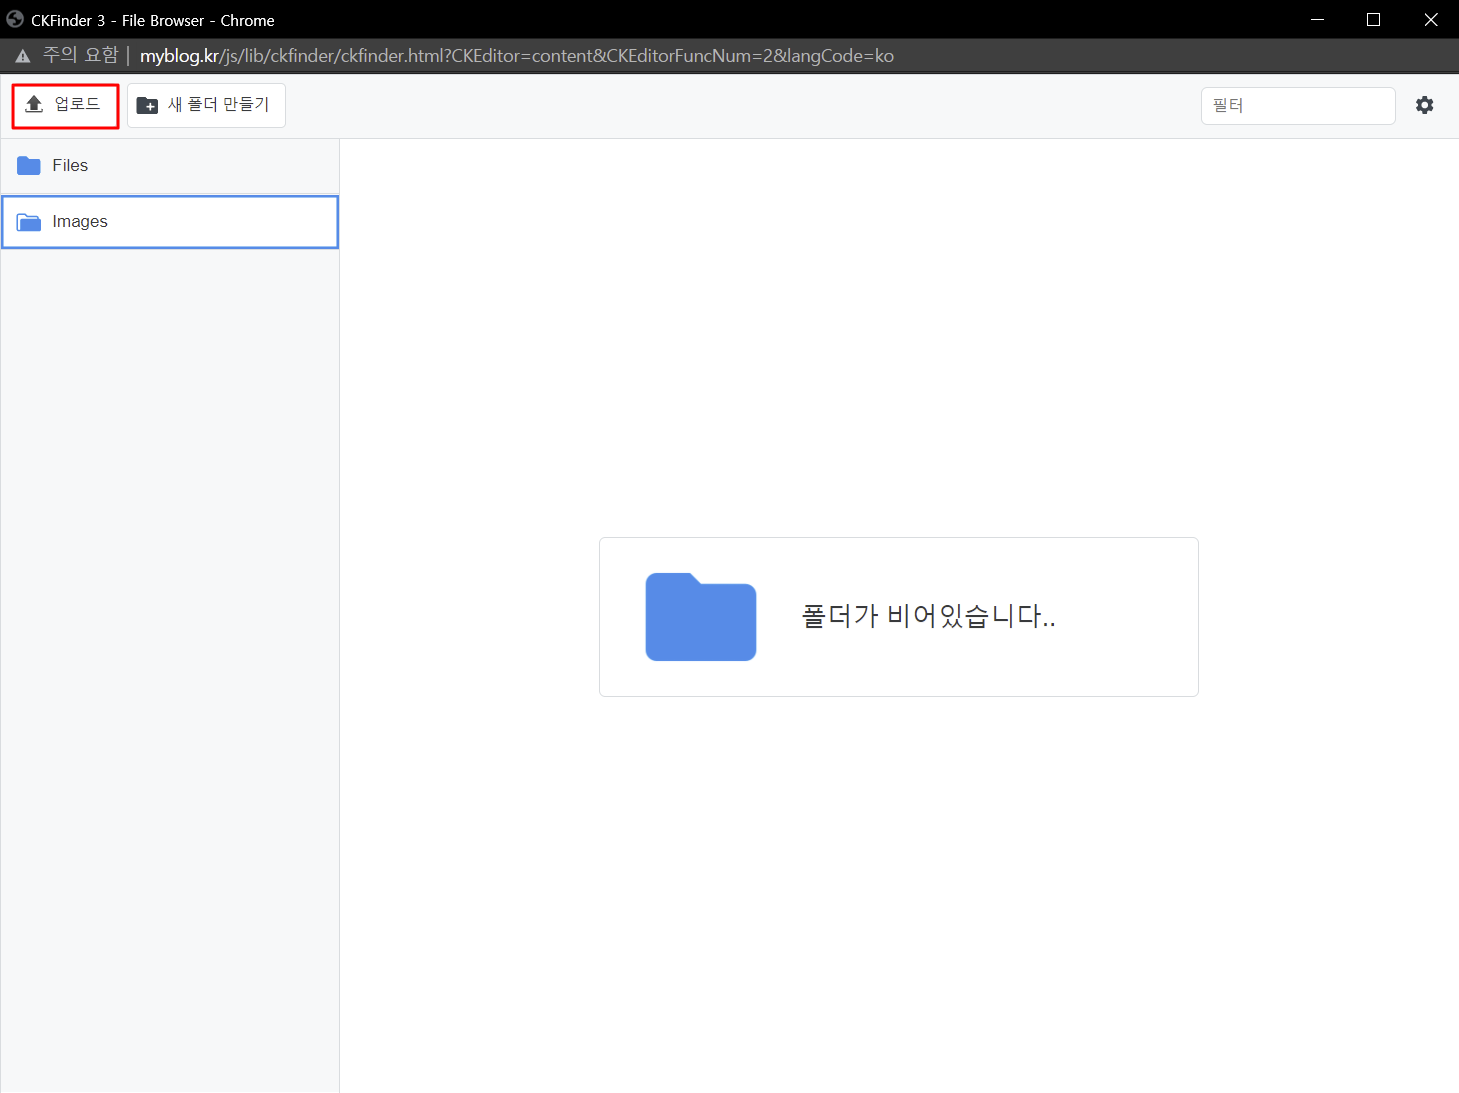Click the globe icon in title bar
This screenshot has width=1459, height=1093.
click(15, 19)
